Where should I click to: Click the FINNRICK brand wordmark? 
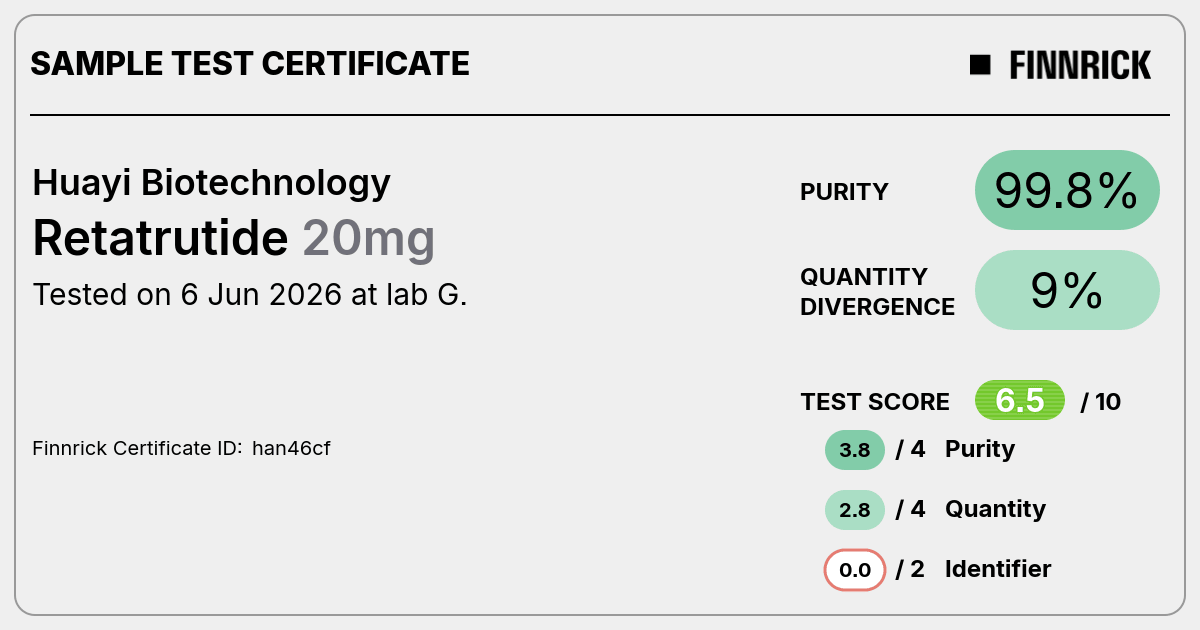[x=1080, y=65]
